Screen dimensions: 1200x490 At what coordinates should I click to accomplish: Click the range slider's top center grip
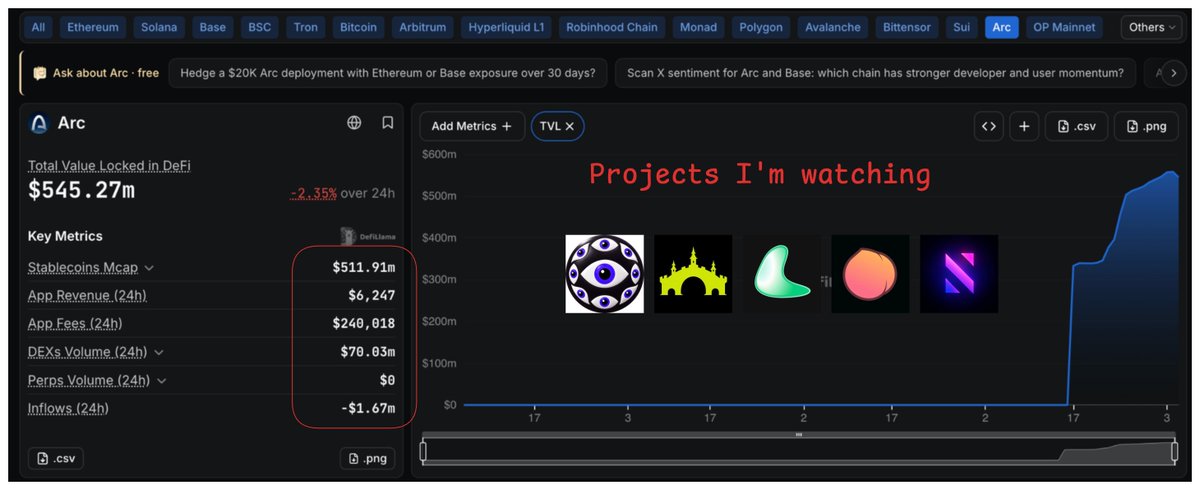tap(799, 435)
